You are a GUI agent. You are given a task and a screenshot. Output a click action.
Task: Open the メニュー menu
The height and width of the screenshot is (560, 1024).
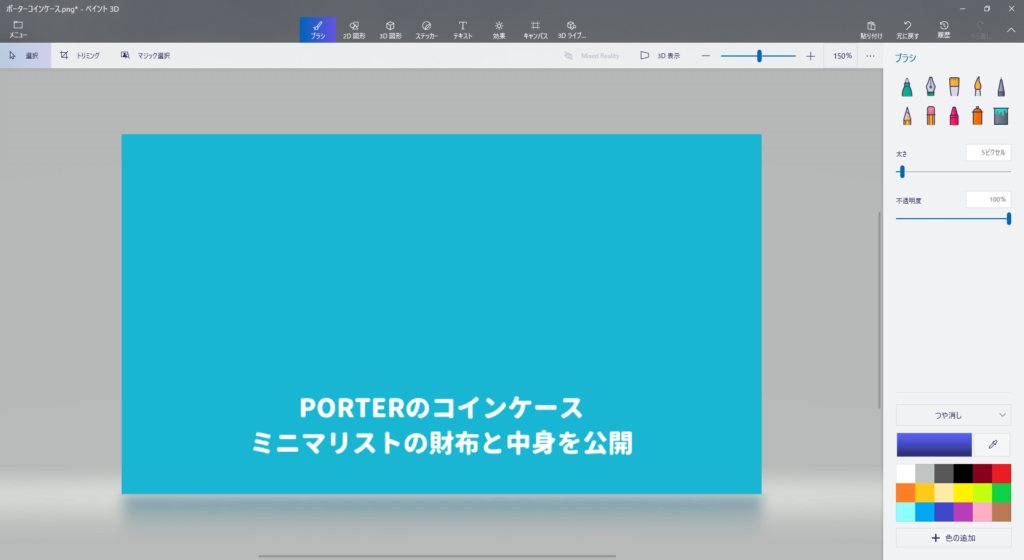point(18,29)
